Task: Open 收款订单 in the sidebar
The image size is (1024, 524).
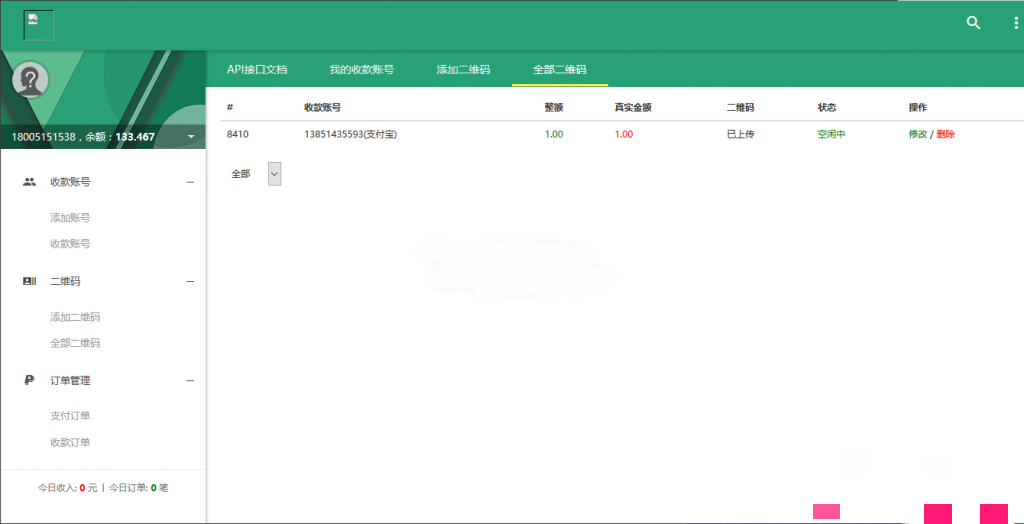Action: pos(70,442)
